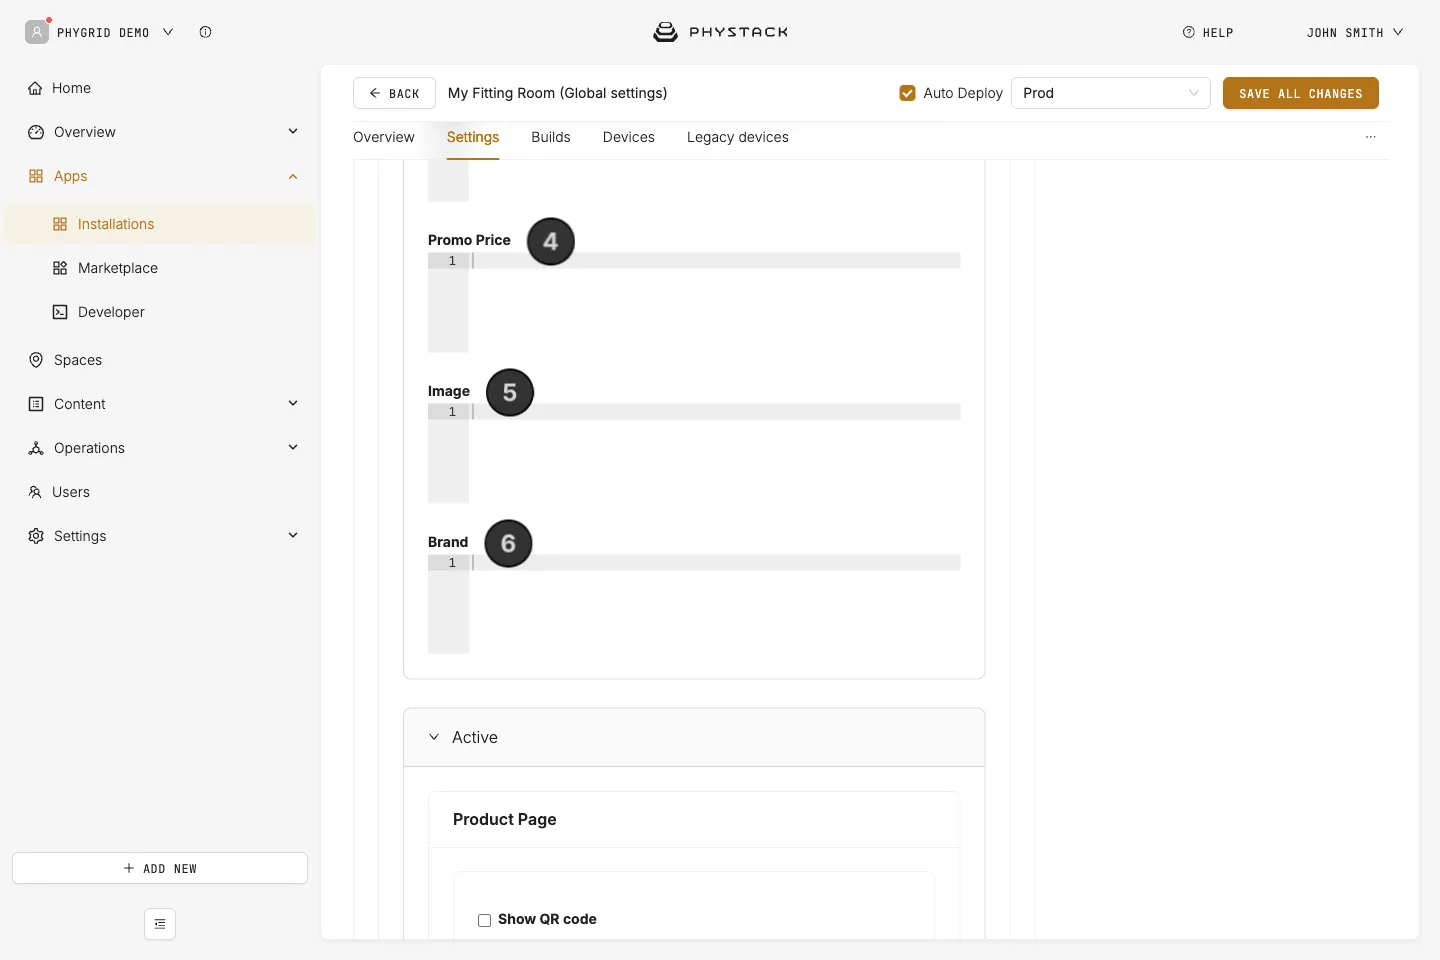Expand the Operations sidebar chevron
The width and height of the screenshot is (1440, 960).
[293, 447]
